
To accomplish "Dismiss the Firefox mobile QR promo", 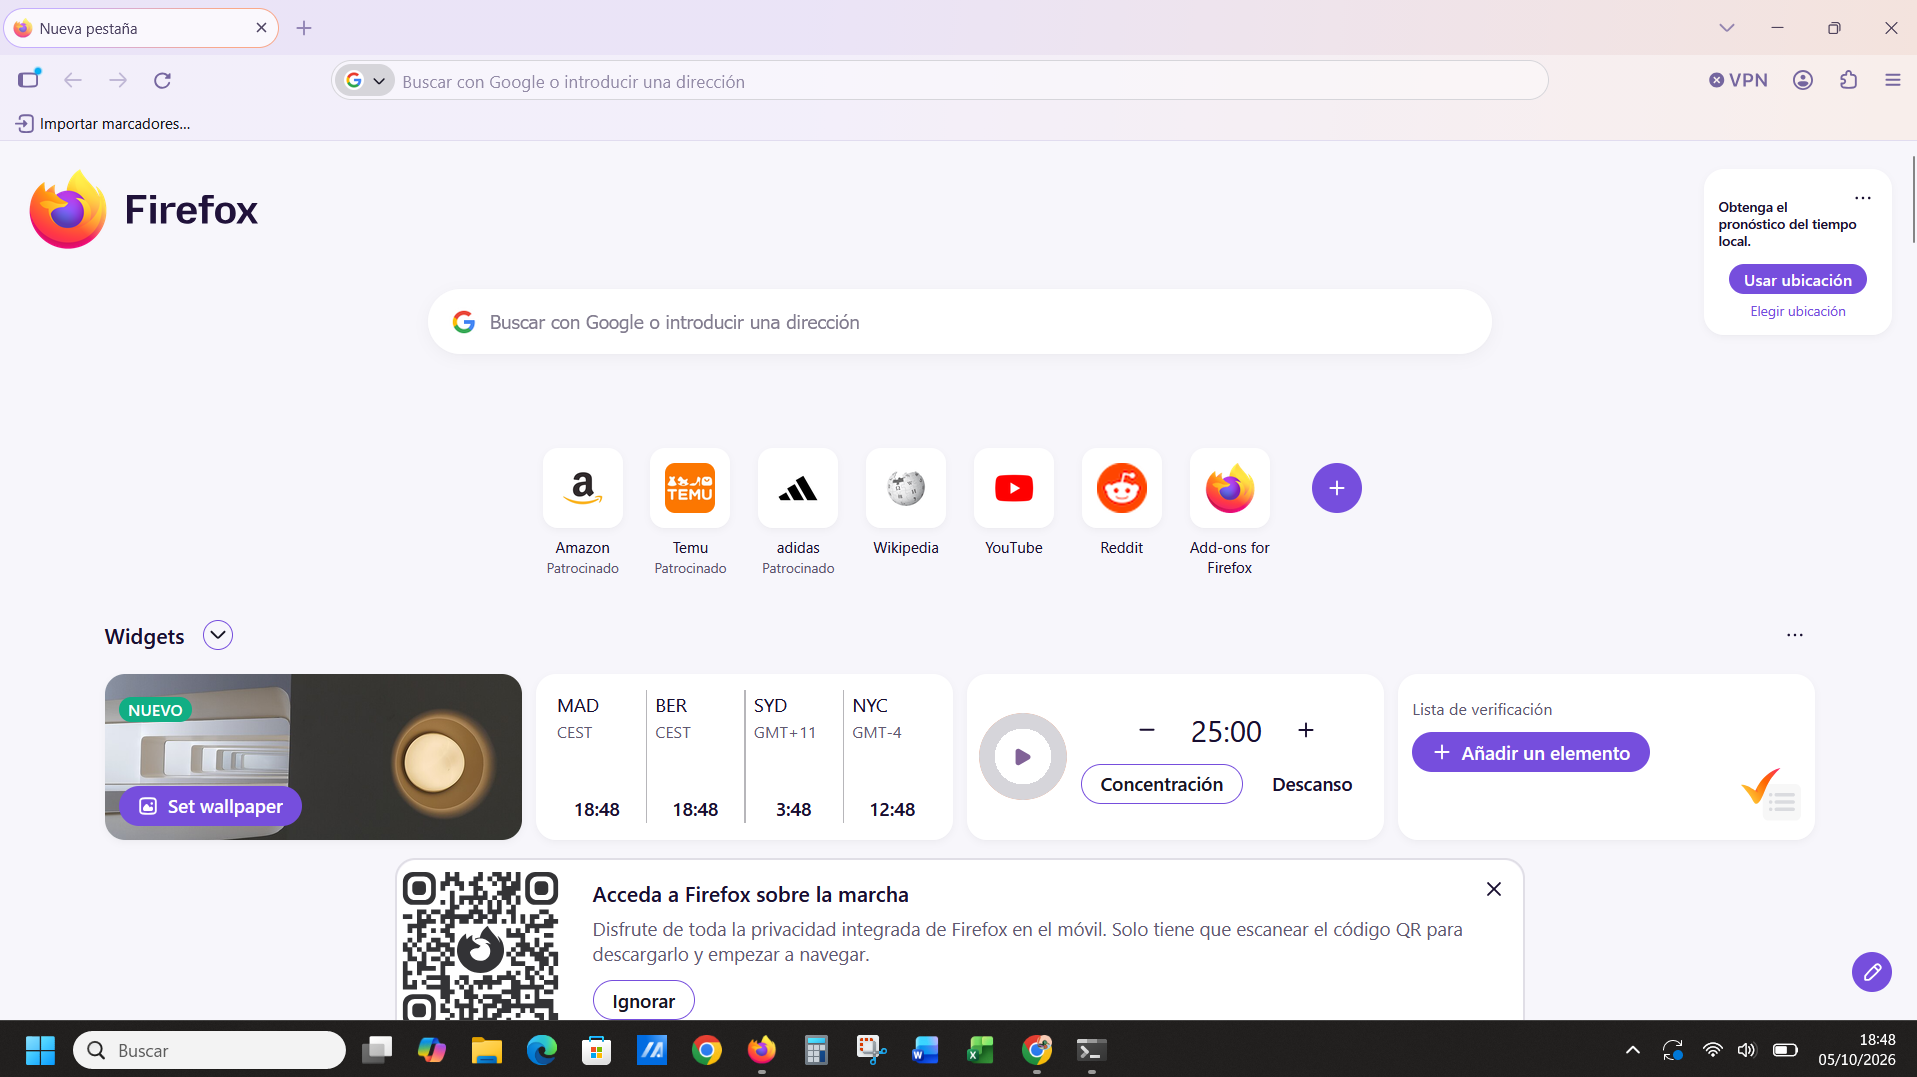I will tap(1494, 889).
